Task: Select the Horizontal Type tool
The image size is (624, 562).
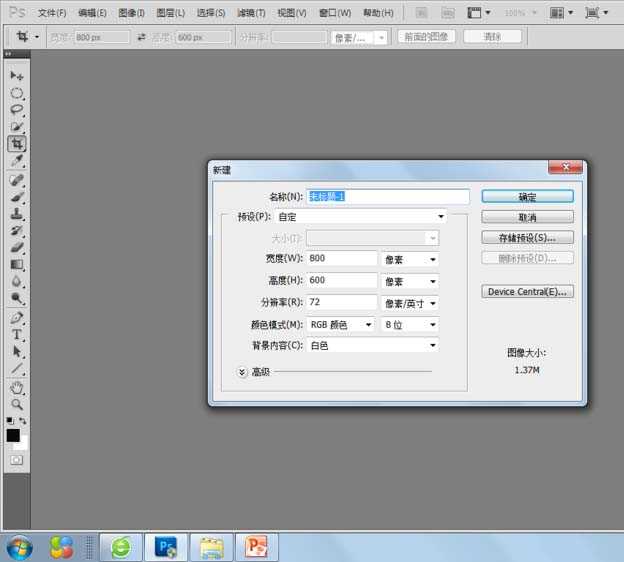Action: 17,334
